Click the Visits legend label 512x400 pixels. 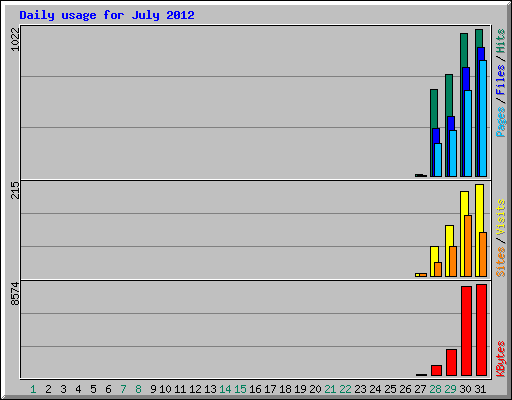coord(501,218)
